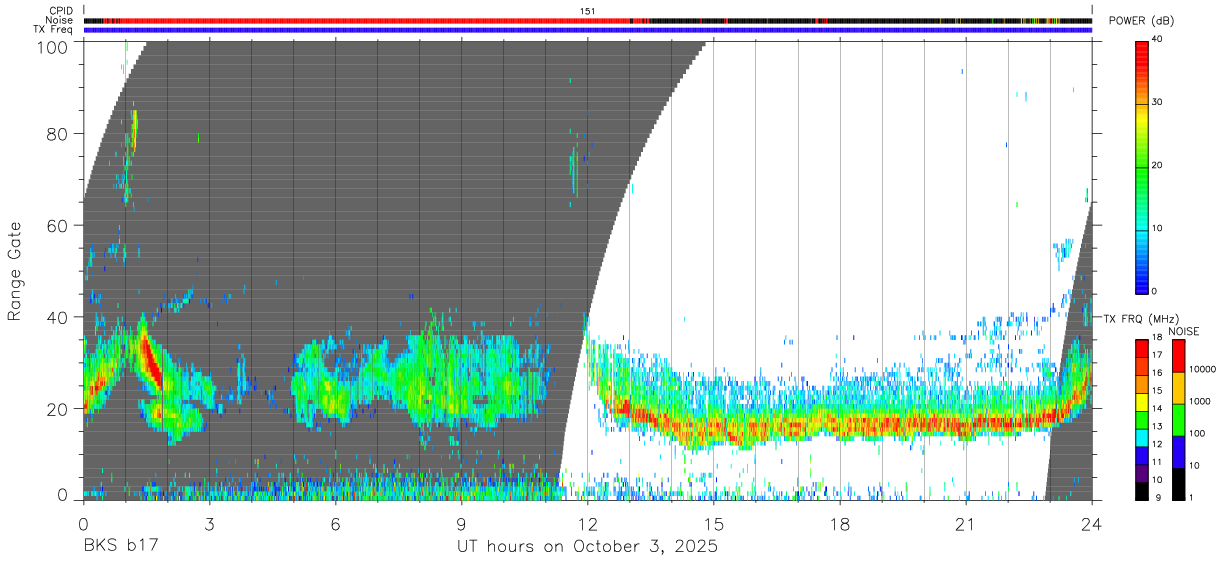Click x-axis tick label 15
The image size is (1228, 567).
[x=713, y=524]
